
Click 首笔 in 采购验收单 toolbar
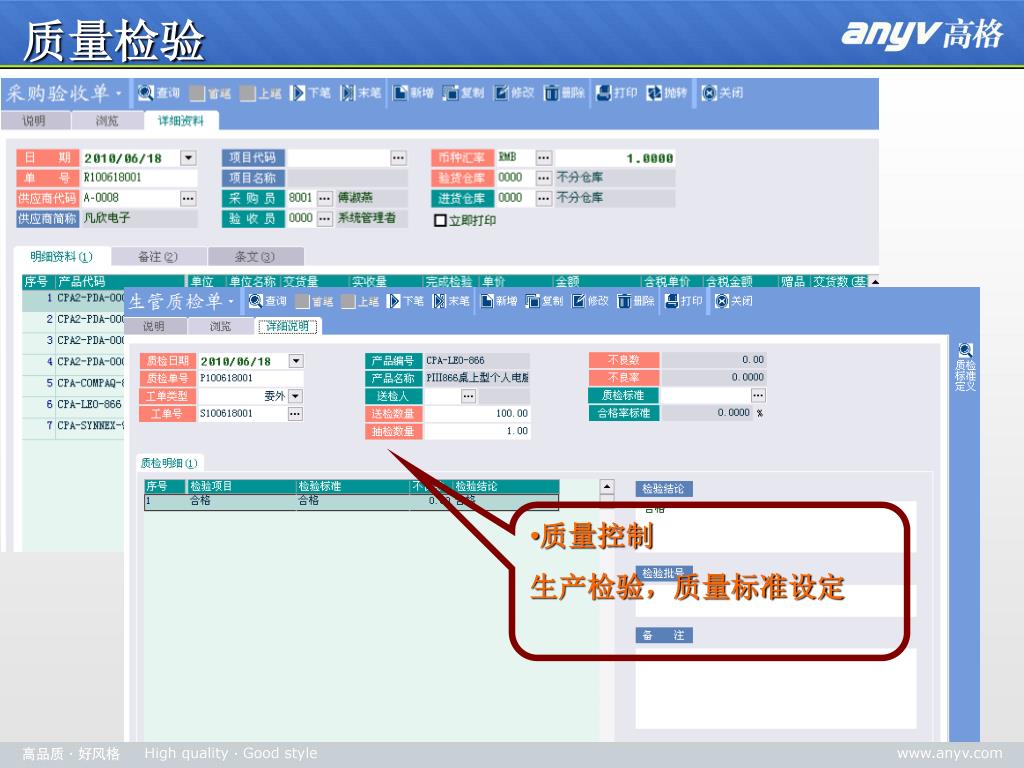(210, 93)
